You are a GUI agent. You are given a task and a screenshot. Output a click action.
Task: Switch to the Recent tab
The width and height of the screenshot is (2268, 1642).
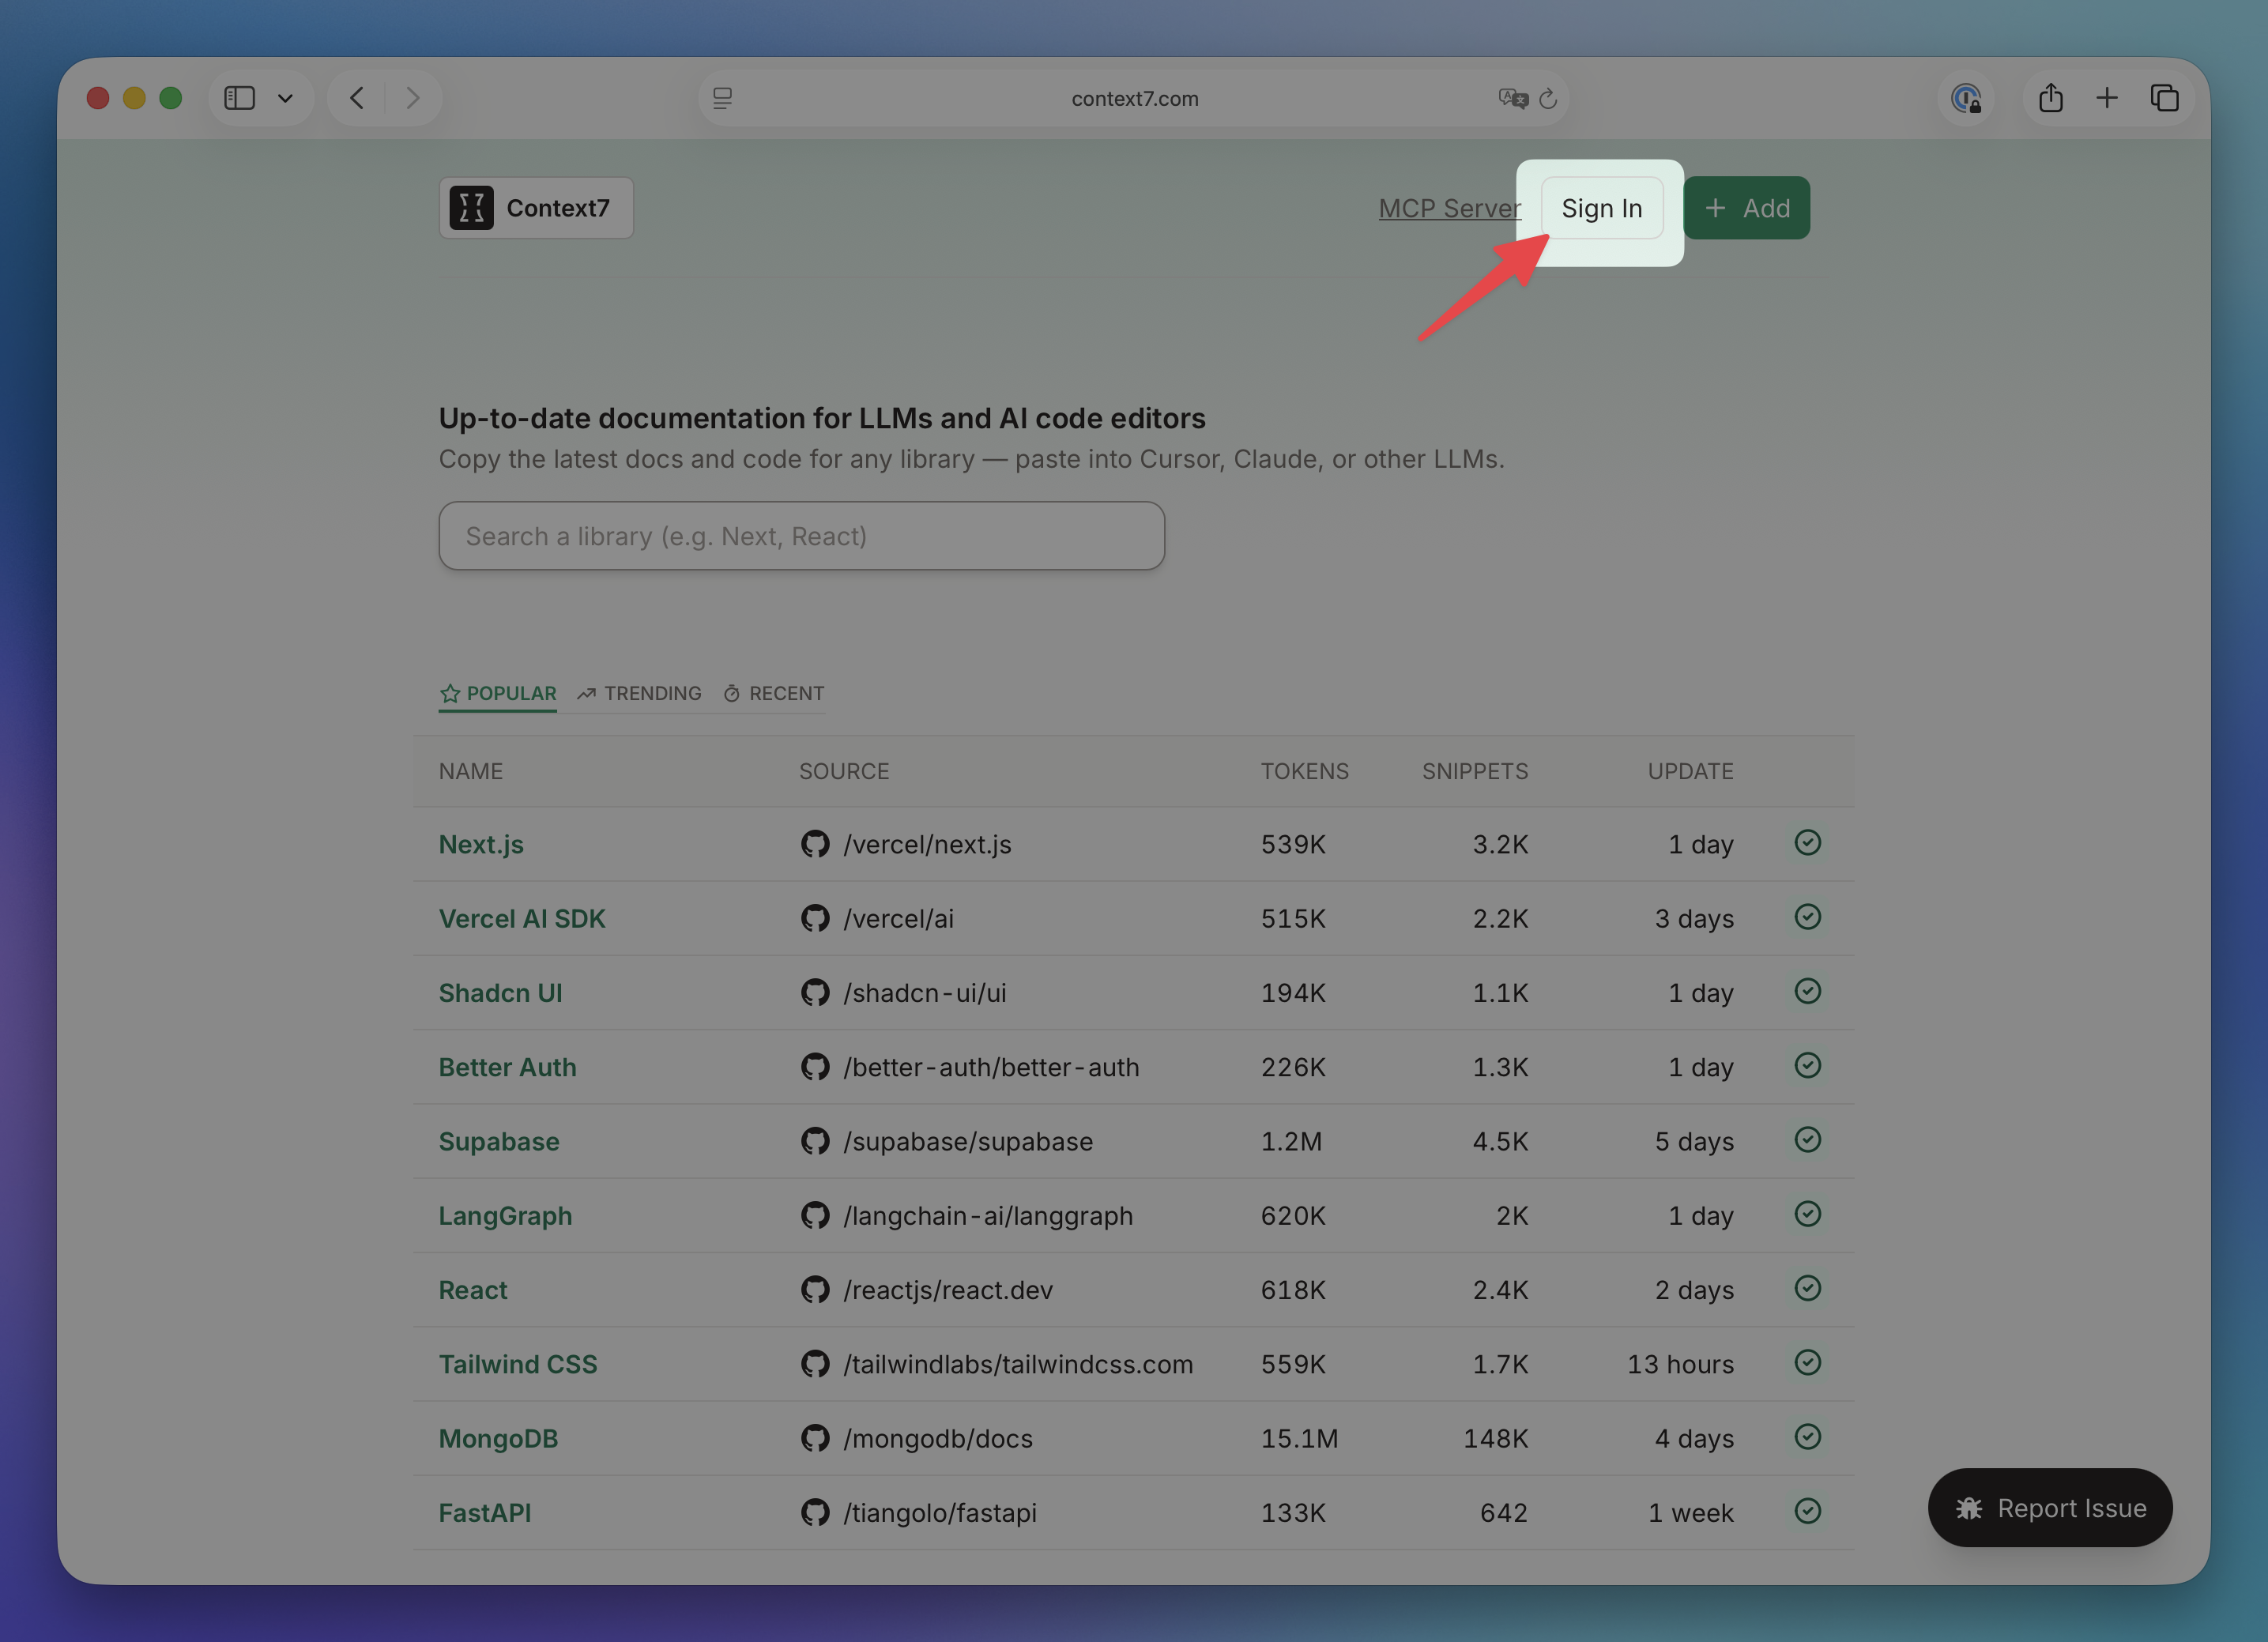(774, 693)
